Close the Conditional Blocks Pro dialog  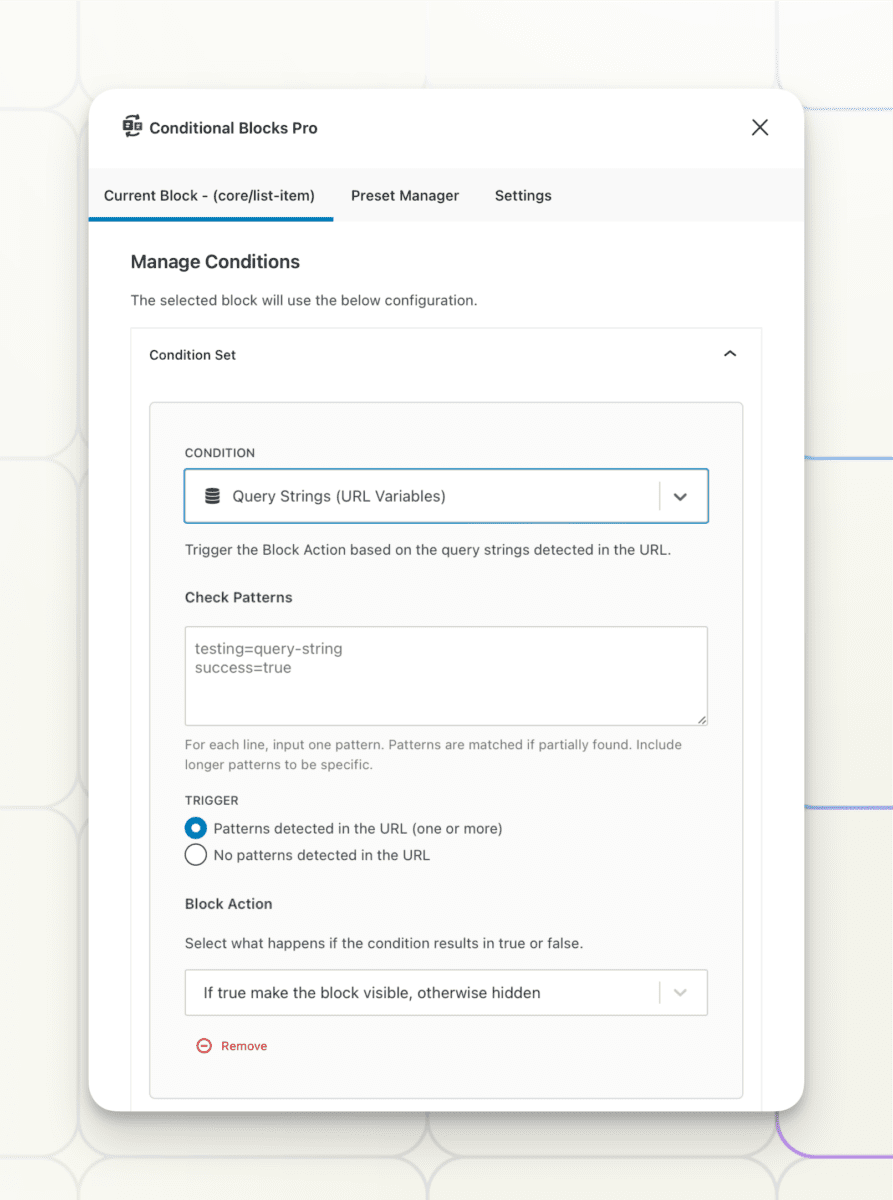click(760, 127)
